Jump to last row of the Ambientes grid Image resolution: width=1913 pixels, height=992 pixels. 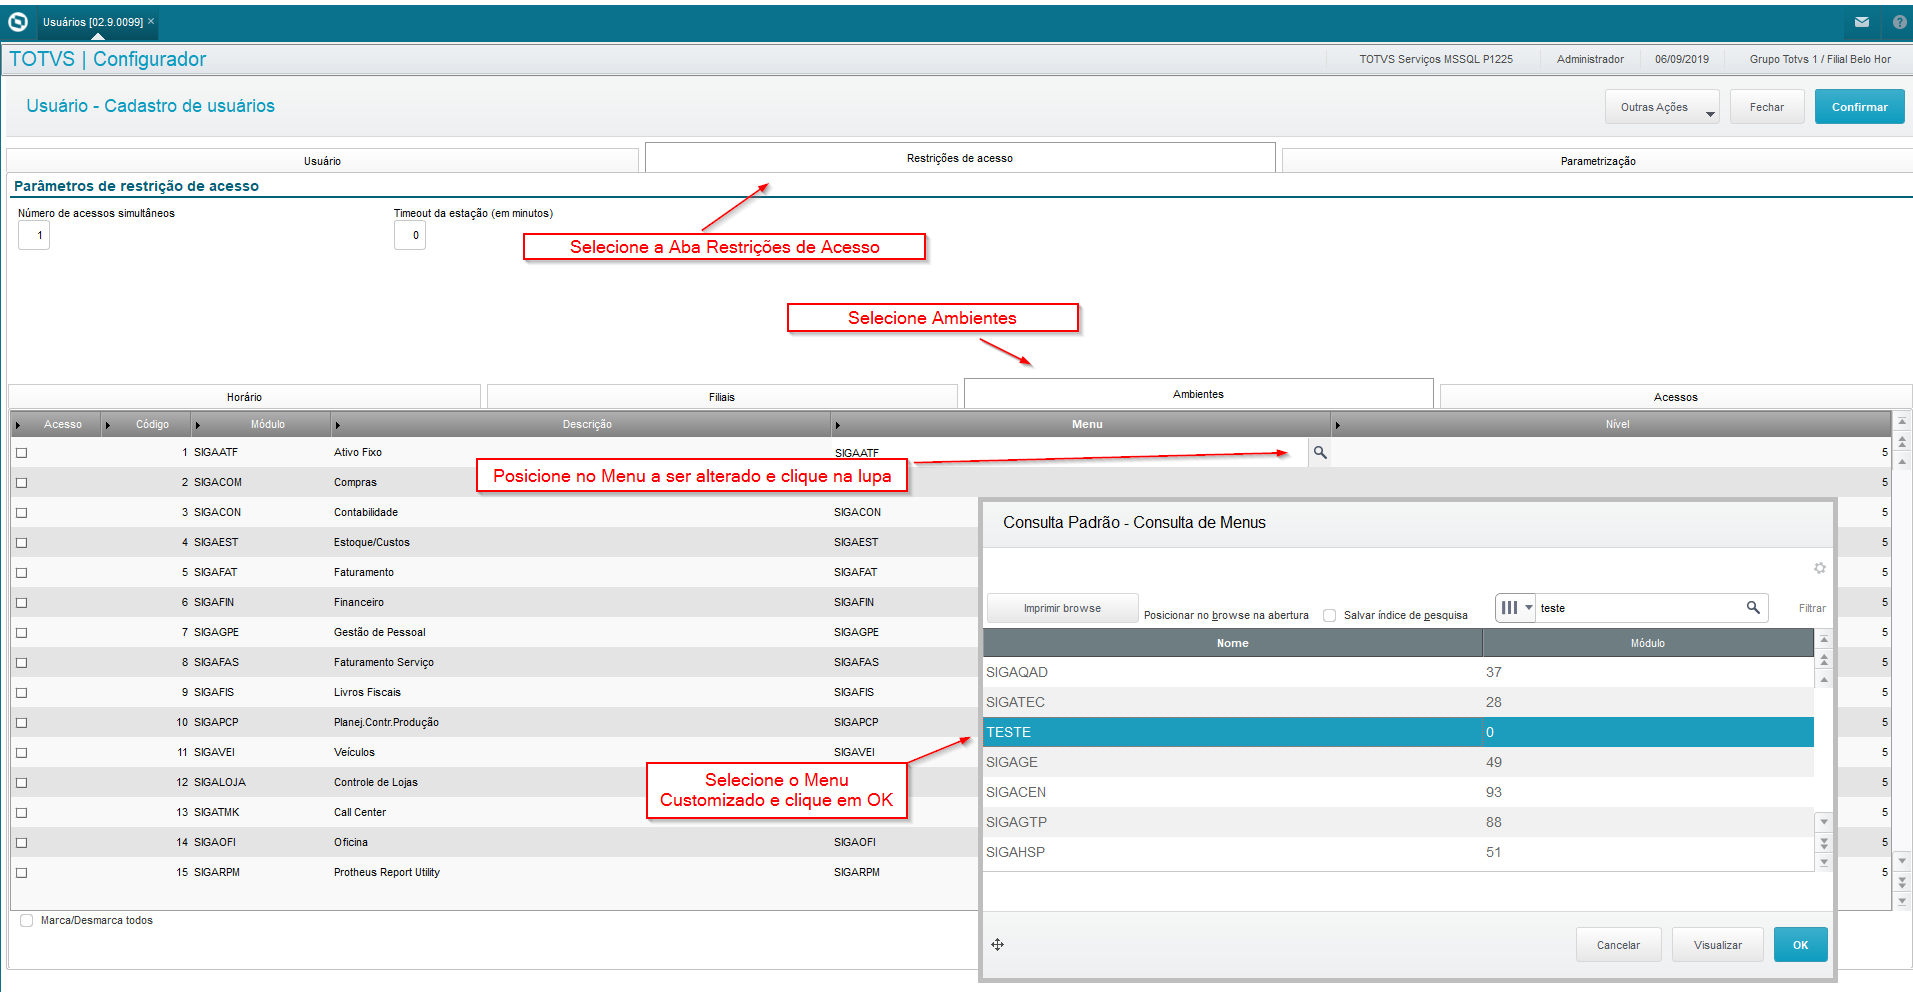coord(1902,901)
